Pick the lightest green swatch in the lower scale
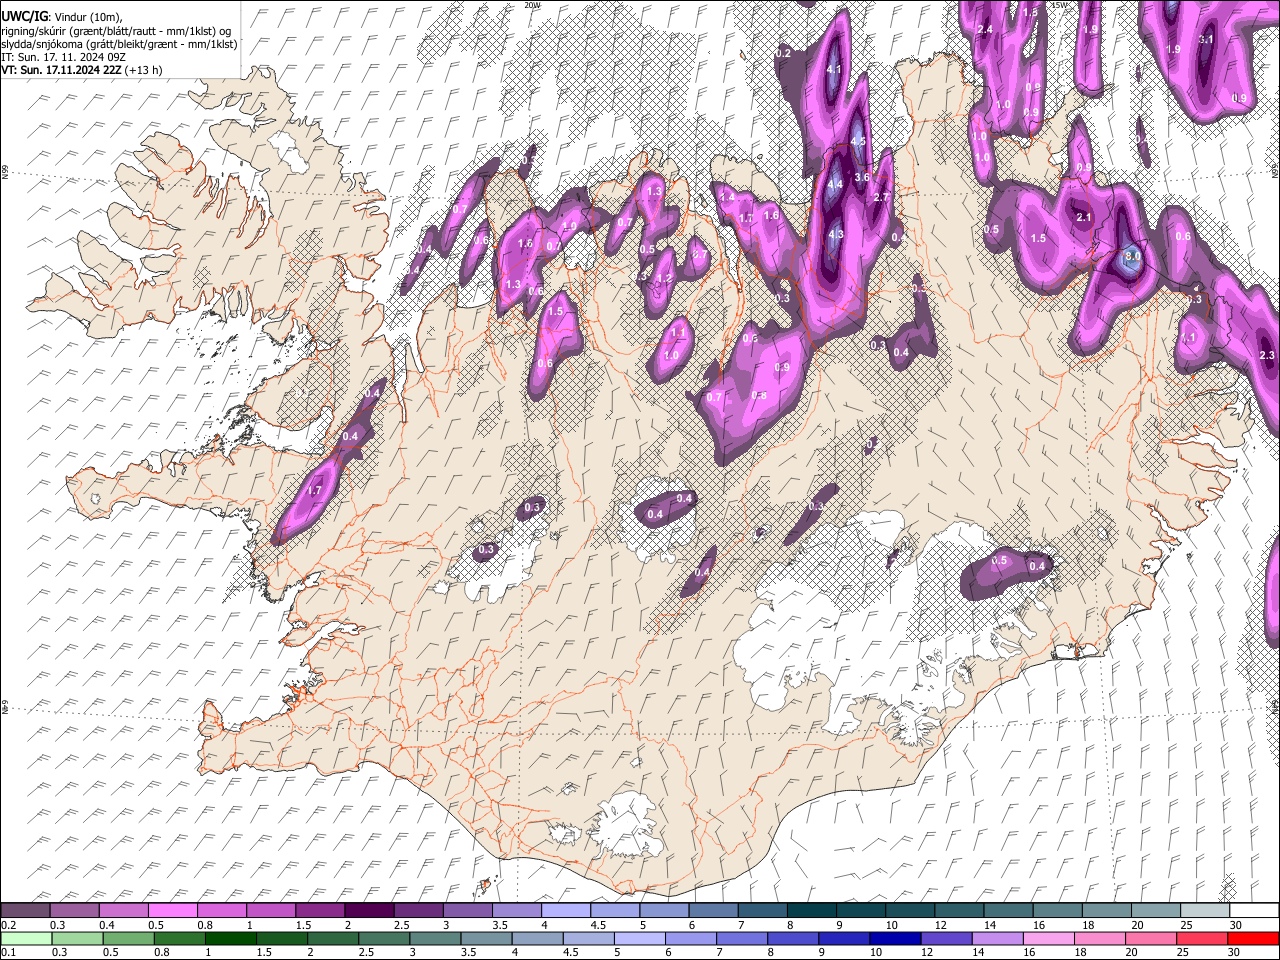The height and width of the screenshot is (960, 1280). 25,938
